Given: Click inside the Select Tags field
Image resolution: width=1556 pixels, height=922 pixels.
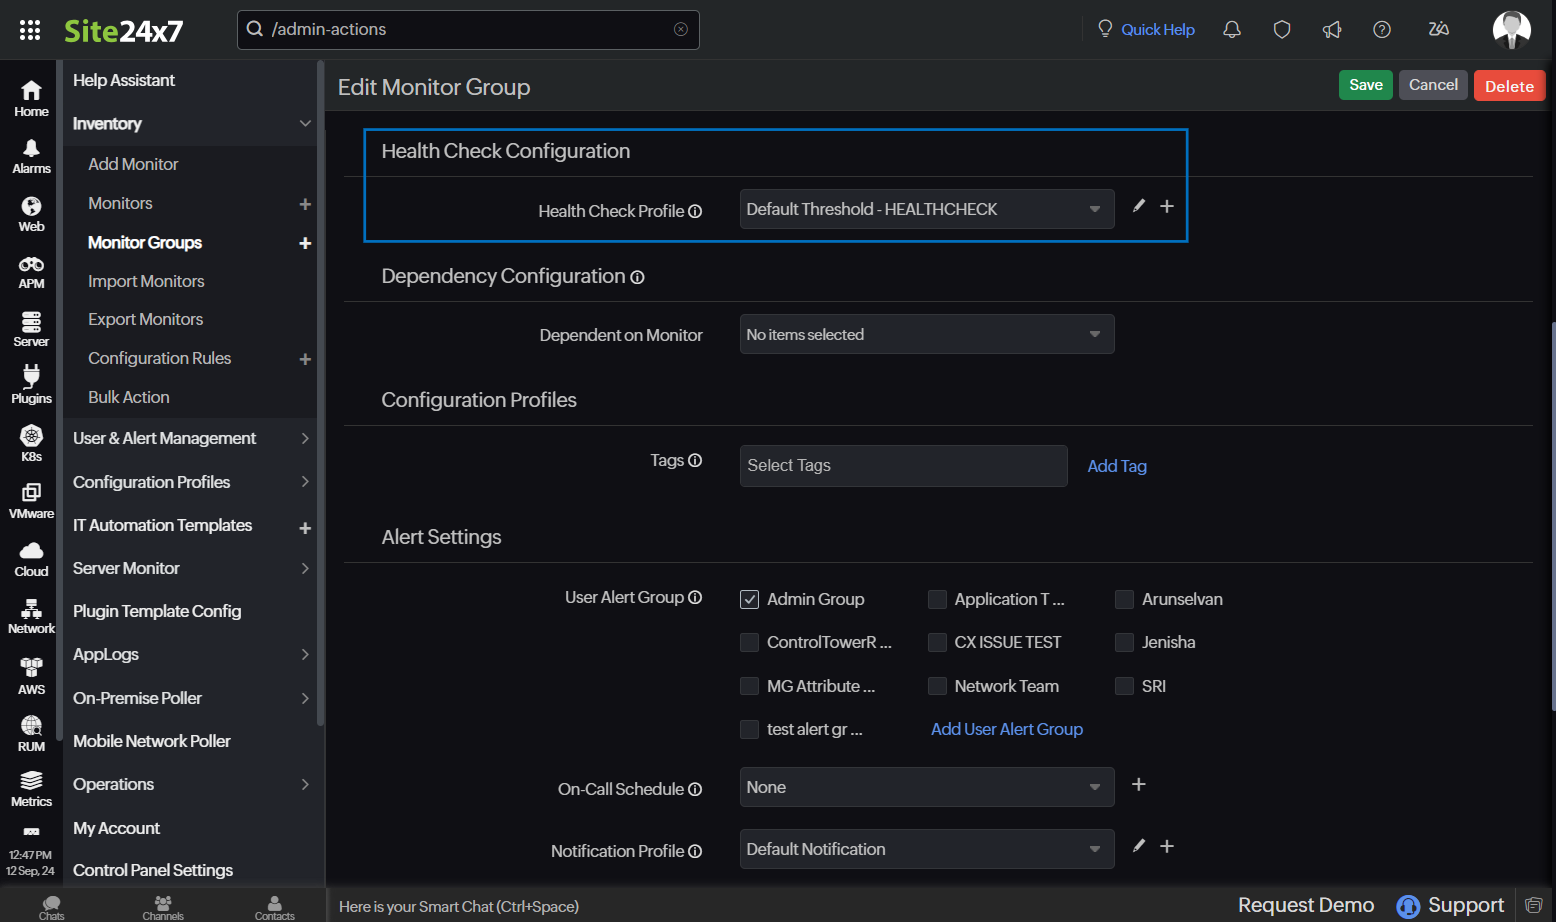Looking at the screenshot, I should 901,465.
